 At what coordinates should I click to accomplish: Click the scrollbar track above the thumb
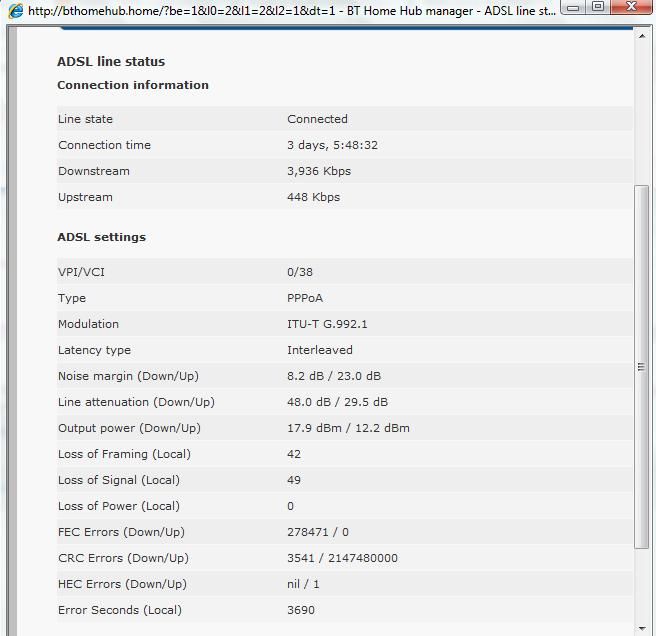click(x=642, y=110)
